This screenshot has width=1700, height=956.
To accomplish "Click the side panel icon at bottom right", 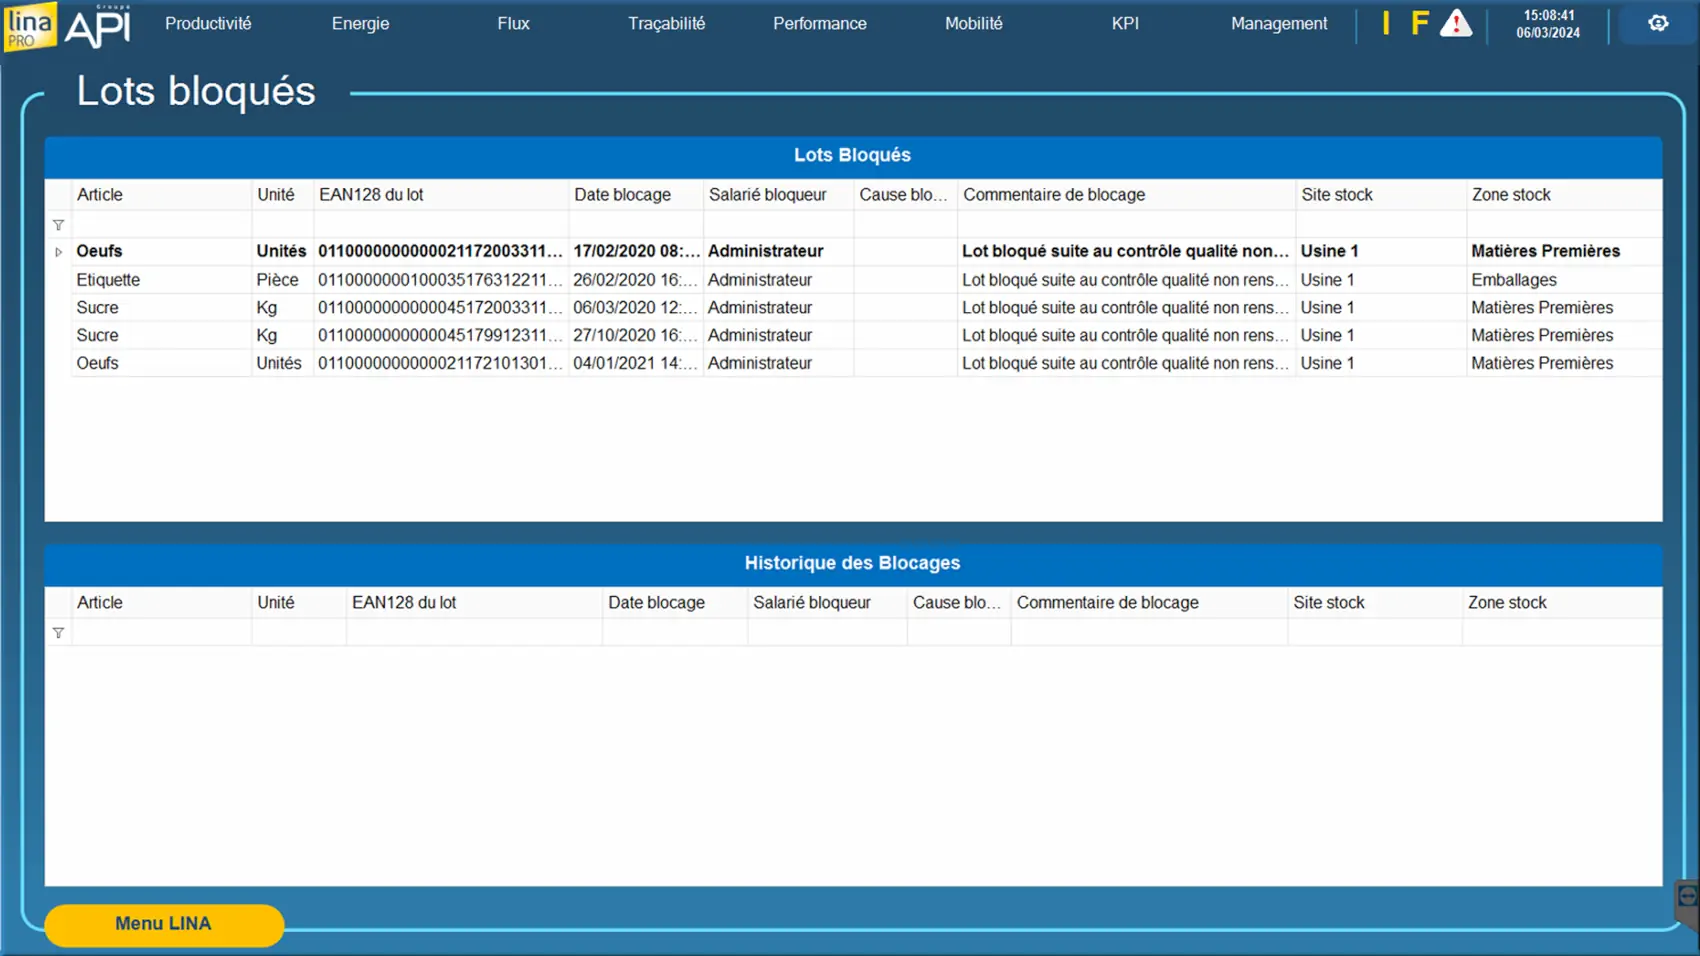I will pyautogui.click(x=1687, y=897).
